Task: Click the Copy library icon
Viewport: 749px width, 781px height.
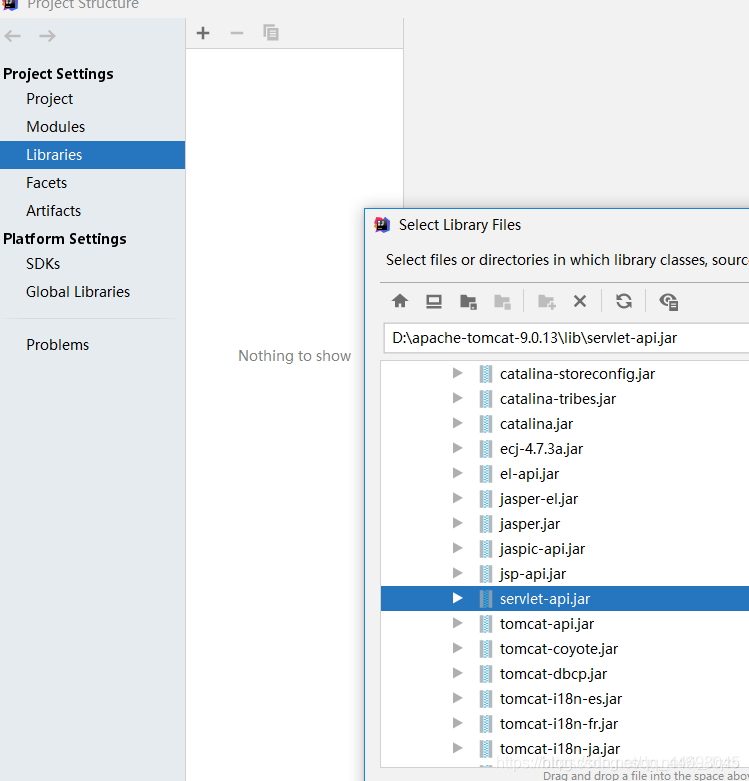Action: [x=270, y=33]
